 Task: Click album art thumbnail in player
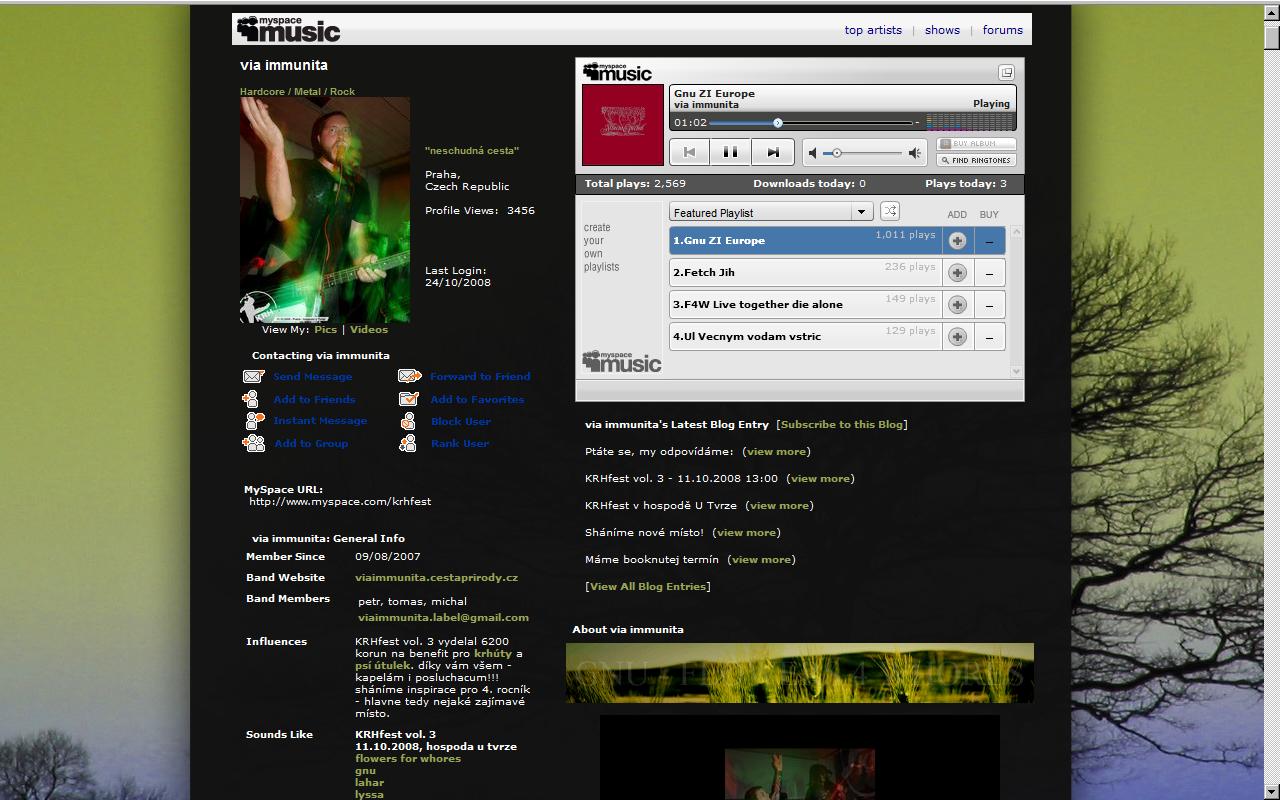623,125
